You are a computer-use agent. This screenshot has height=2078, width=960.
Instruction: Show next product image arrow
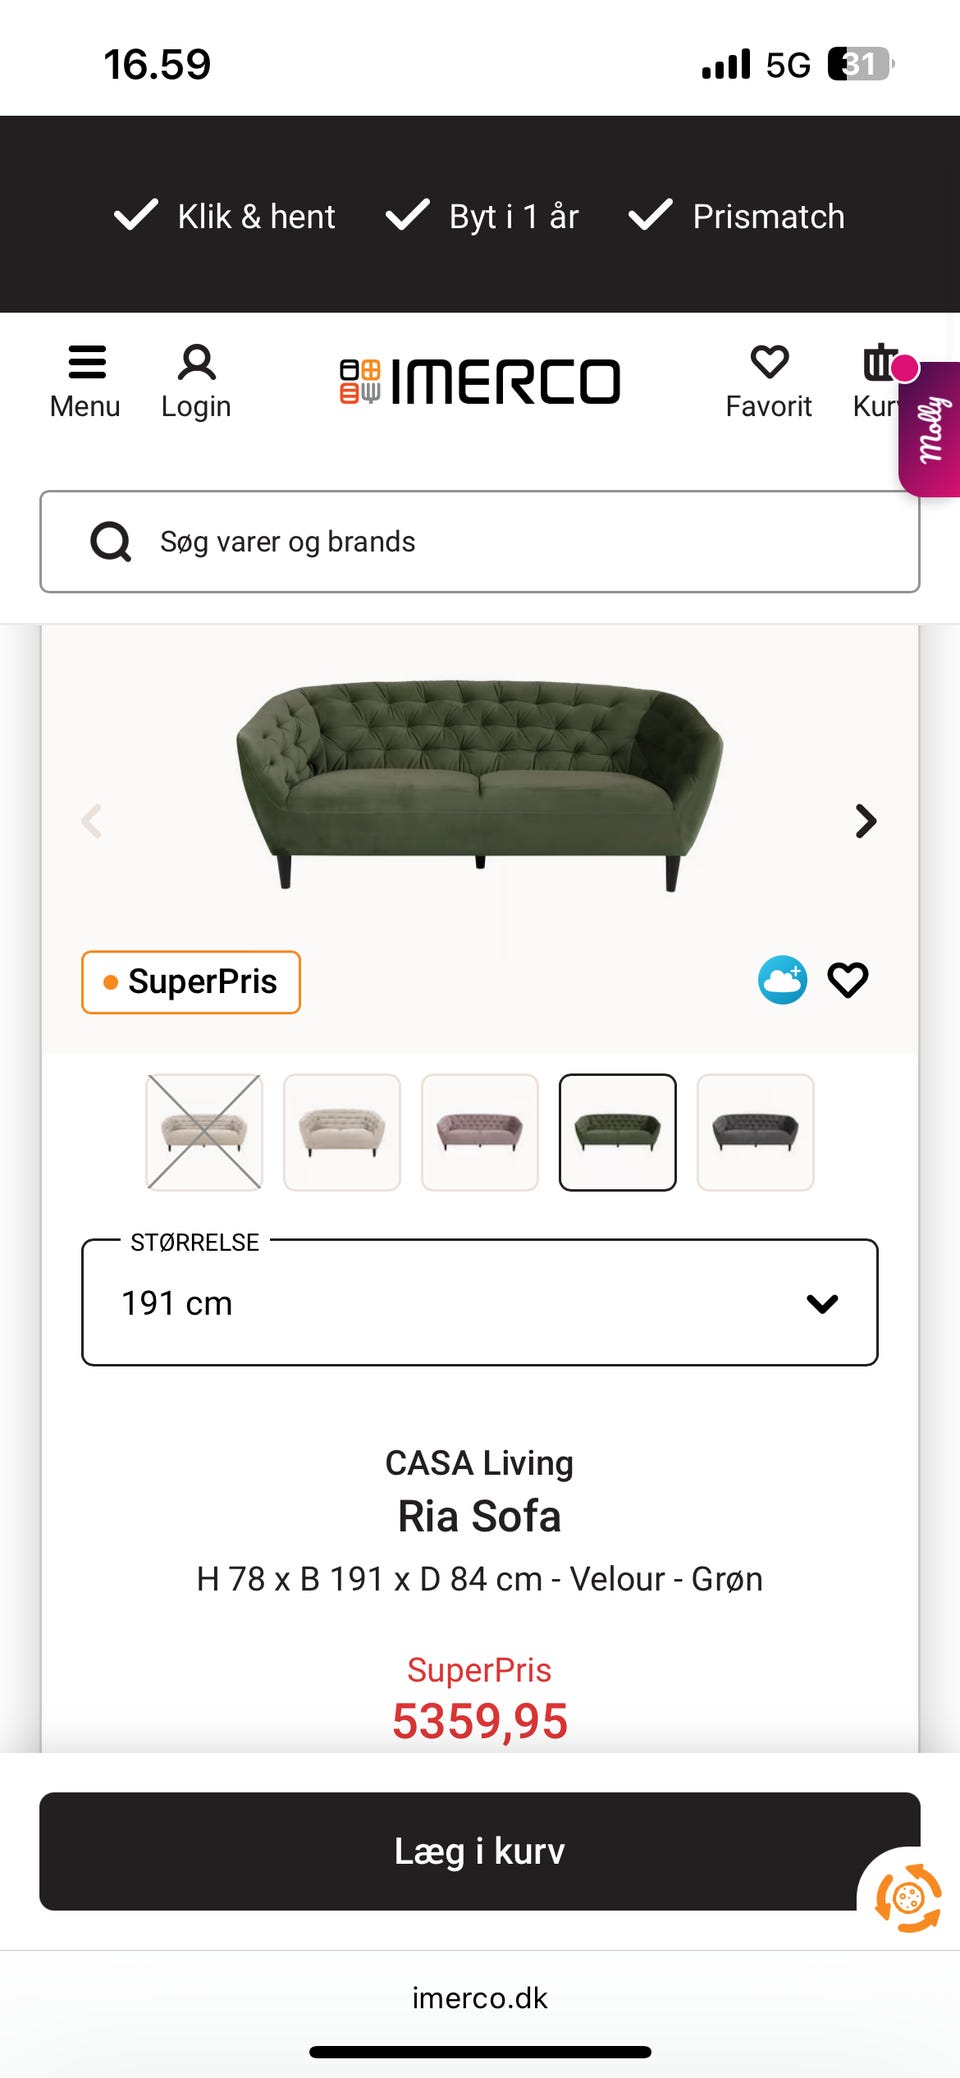[x=866, y=821]
